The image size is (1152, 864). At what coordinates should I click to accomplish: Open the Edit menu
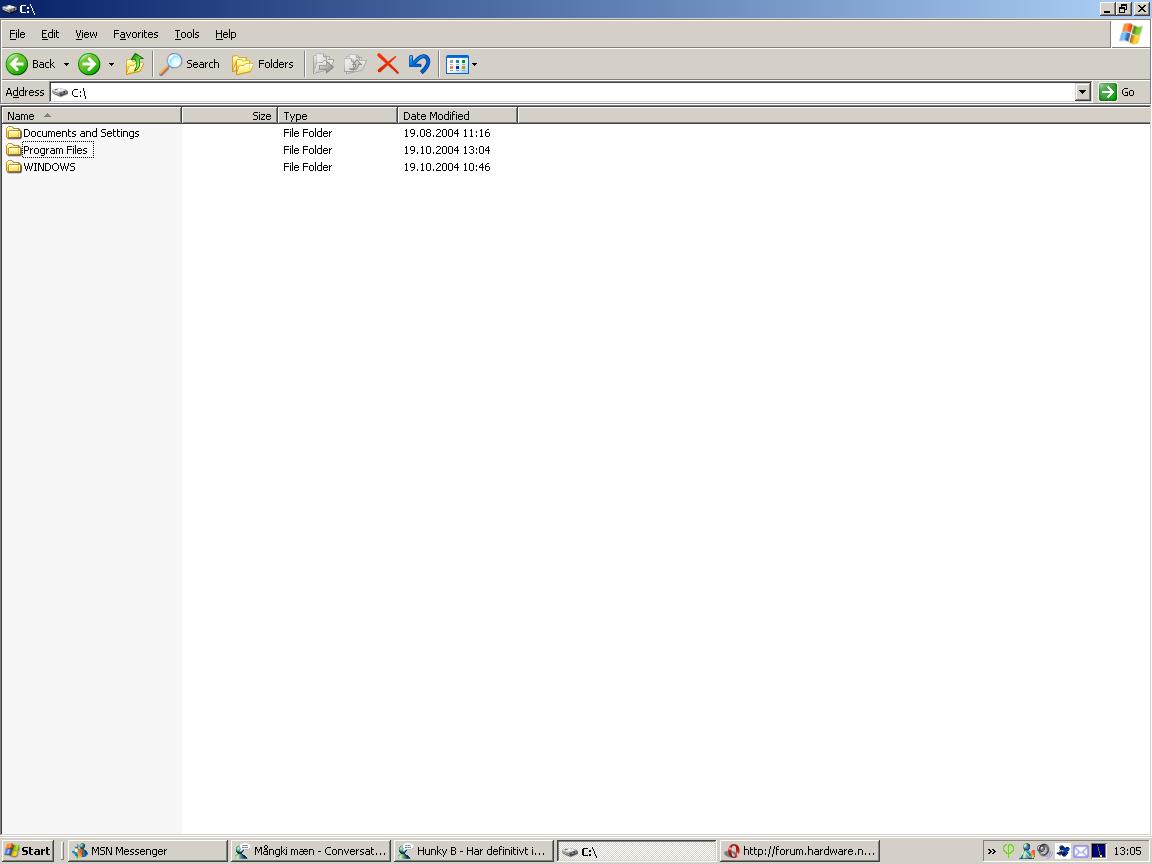pyautogui.click(x=50, y=34)
